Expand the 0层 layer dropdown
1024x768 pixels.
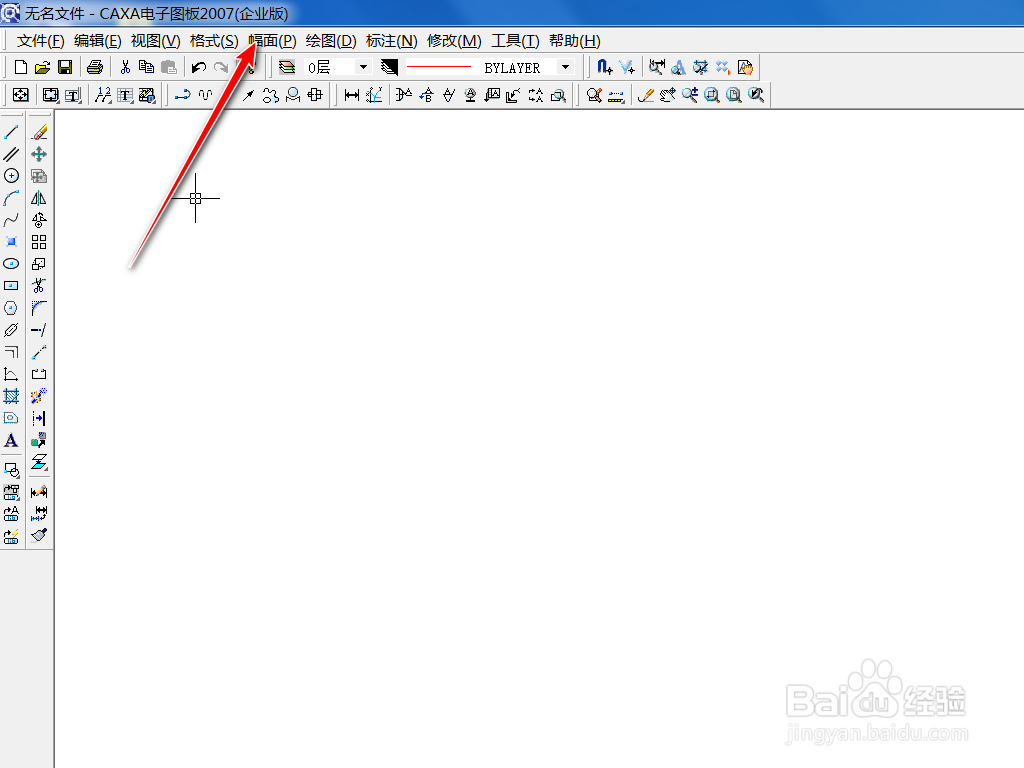pos(363,67)
